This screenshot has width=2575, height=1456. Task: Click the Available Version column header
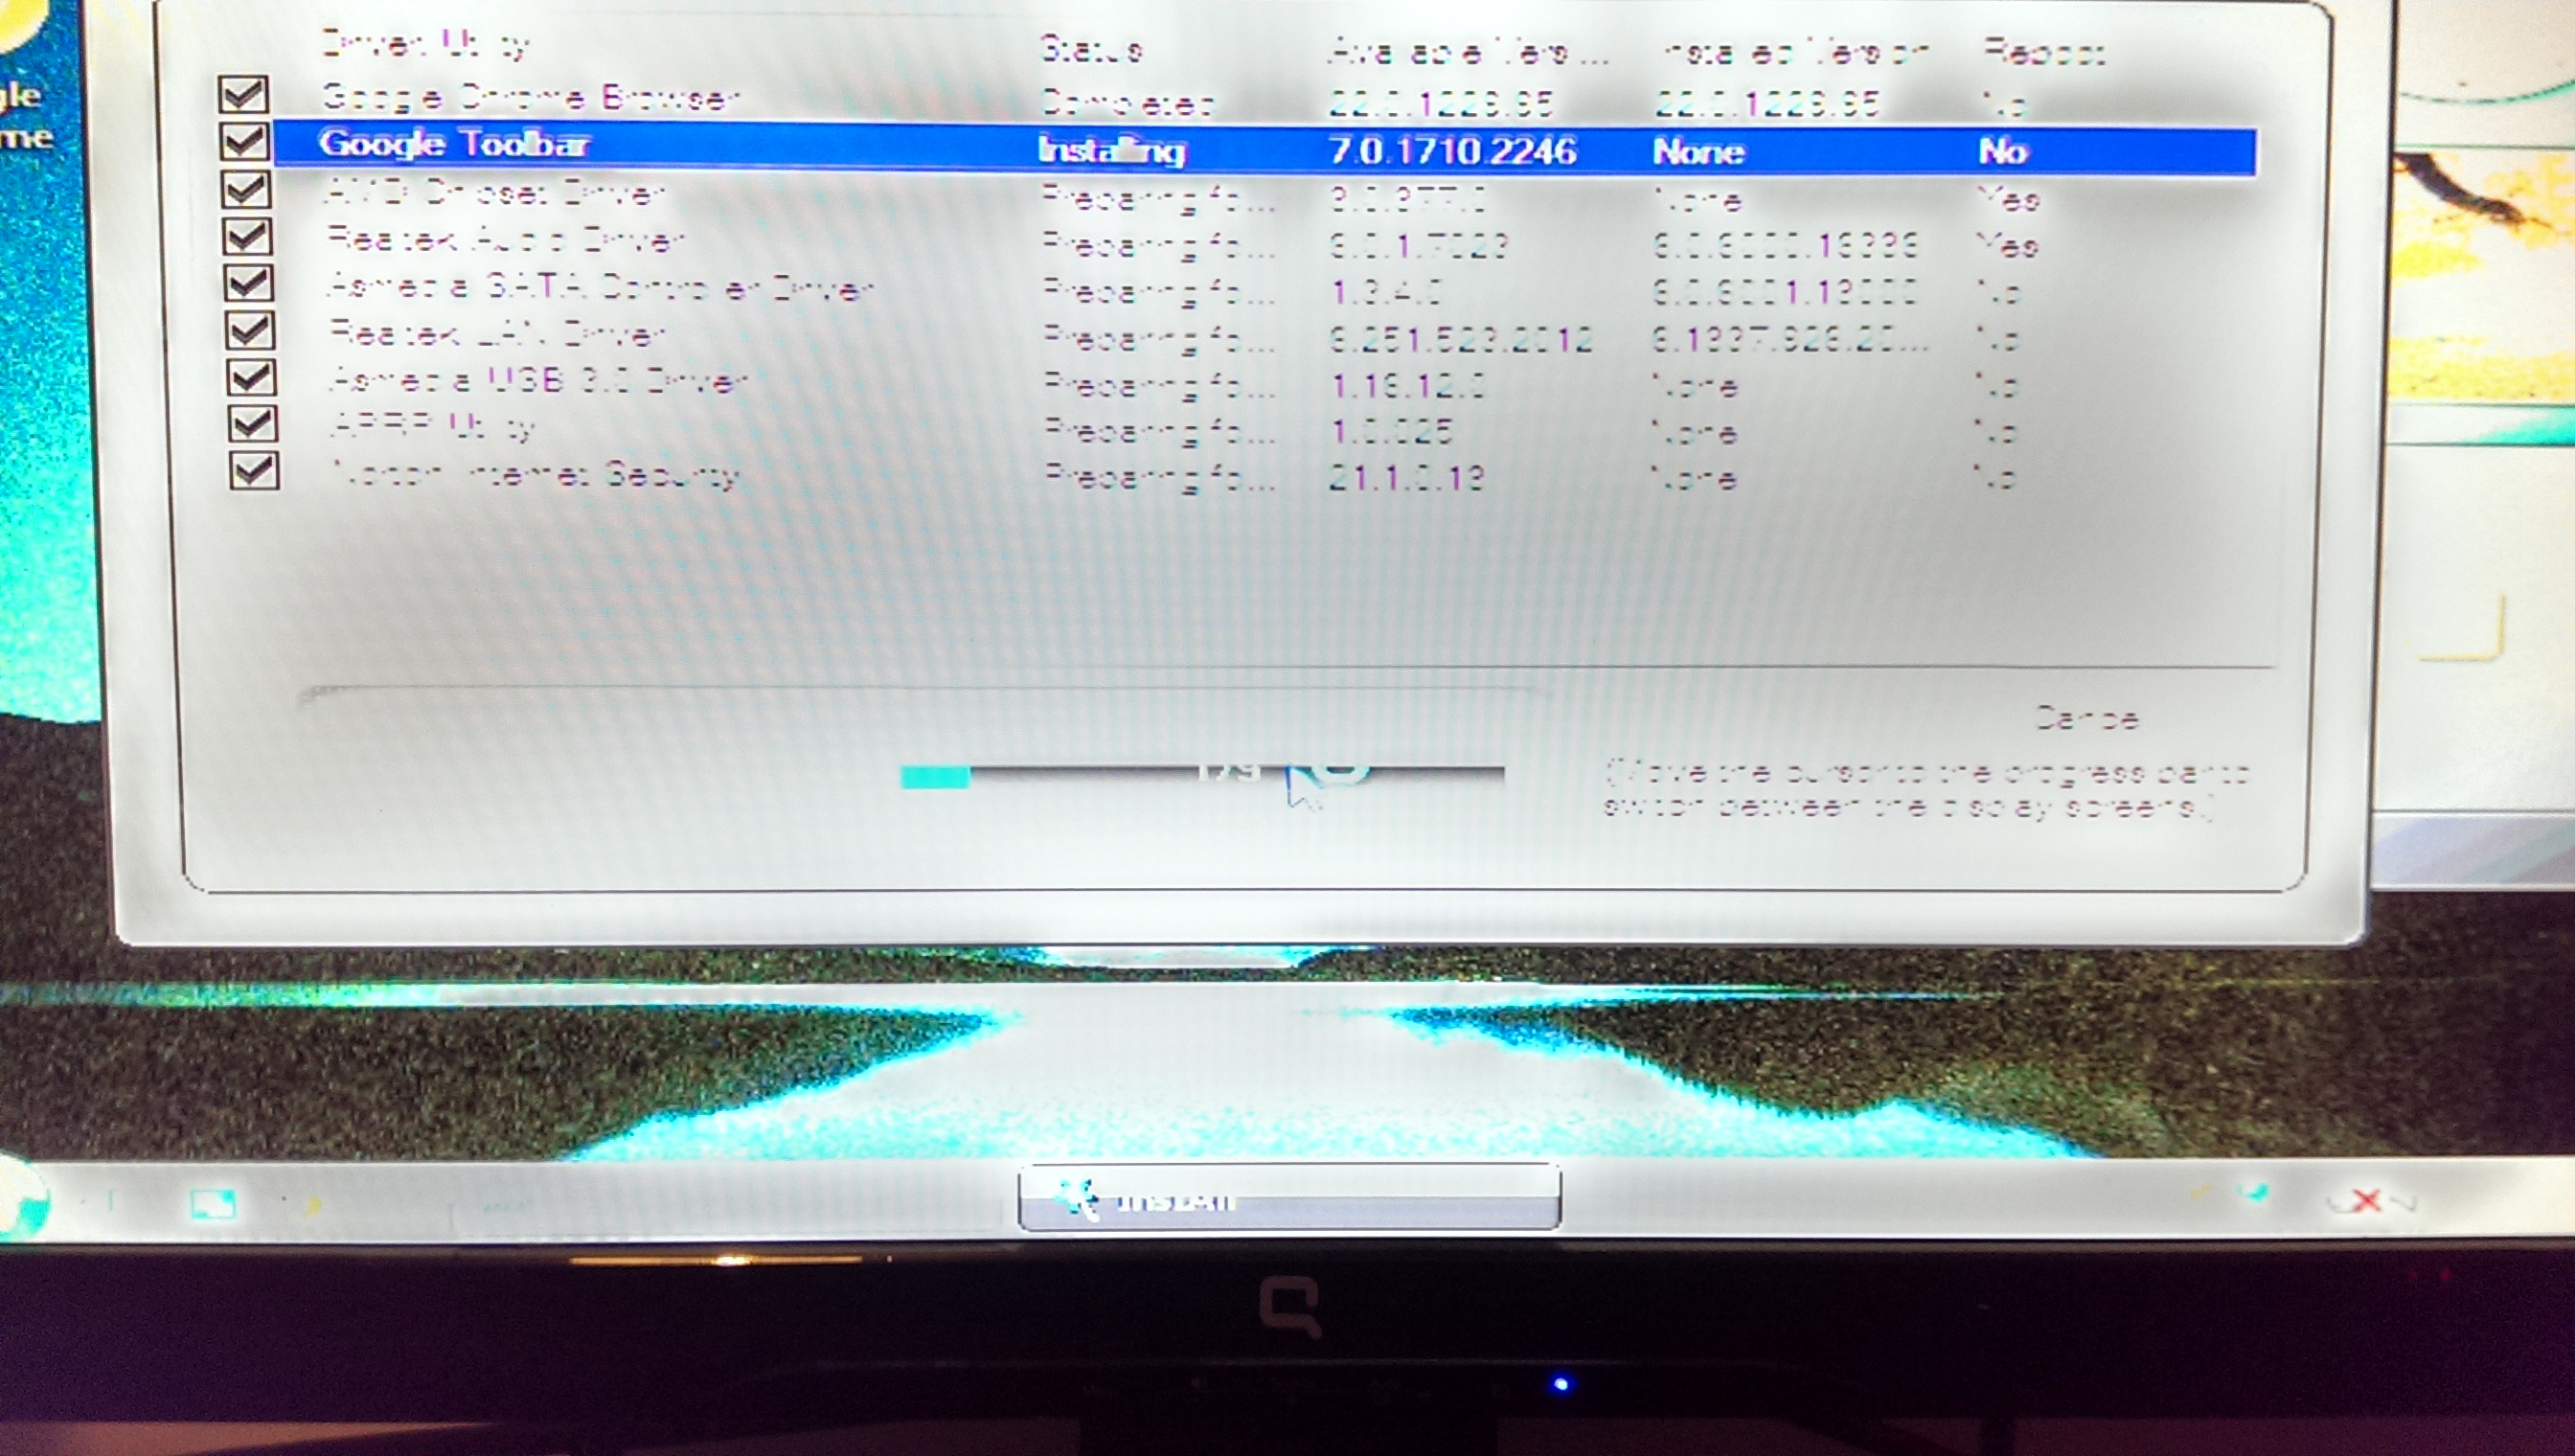pos(1468,52)
